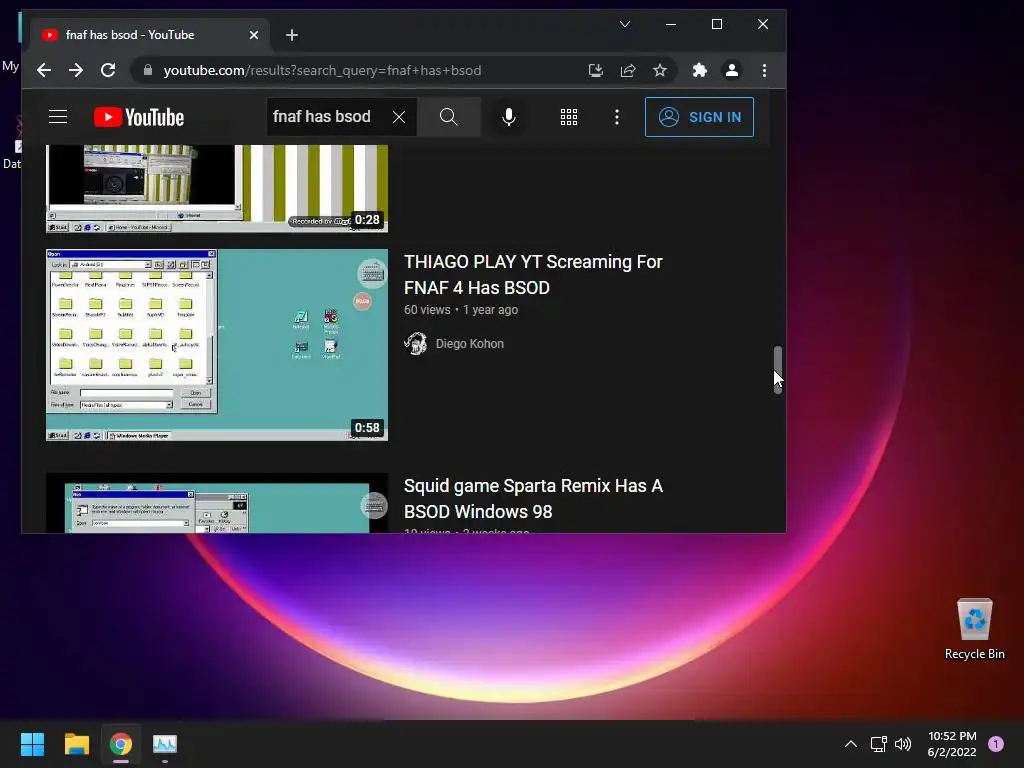The width and height of the screenshot is (1024, 768).
Task: Clear the search query with the X
Action: click(x=398, y=117)
